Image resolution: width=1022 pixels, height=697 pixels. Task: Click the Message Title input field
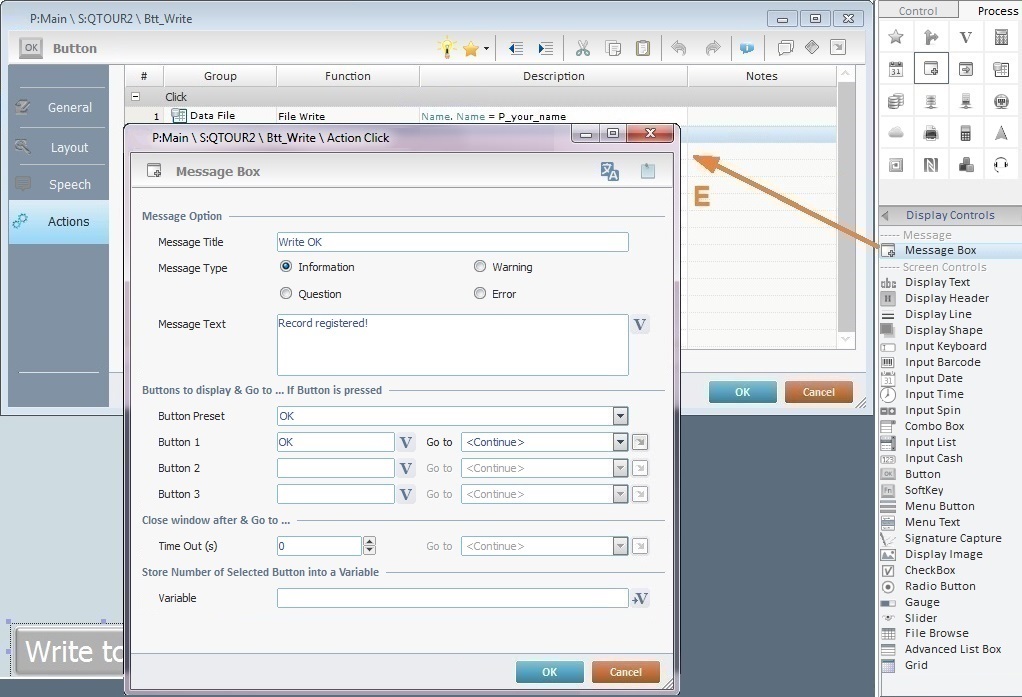[452, 242]
